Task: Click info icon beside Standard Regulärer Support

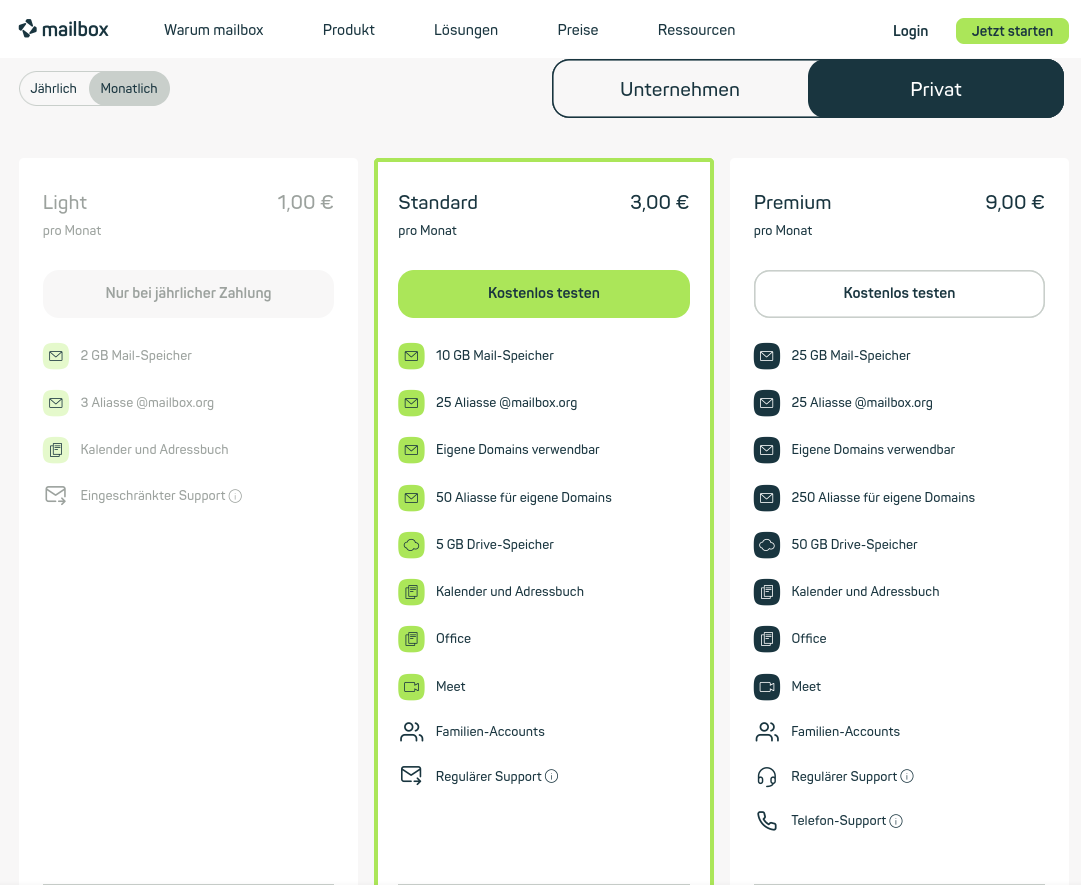Action: 552,777
